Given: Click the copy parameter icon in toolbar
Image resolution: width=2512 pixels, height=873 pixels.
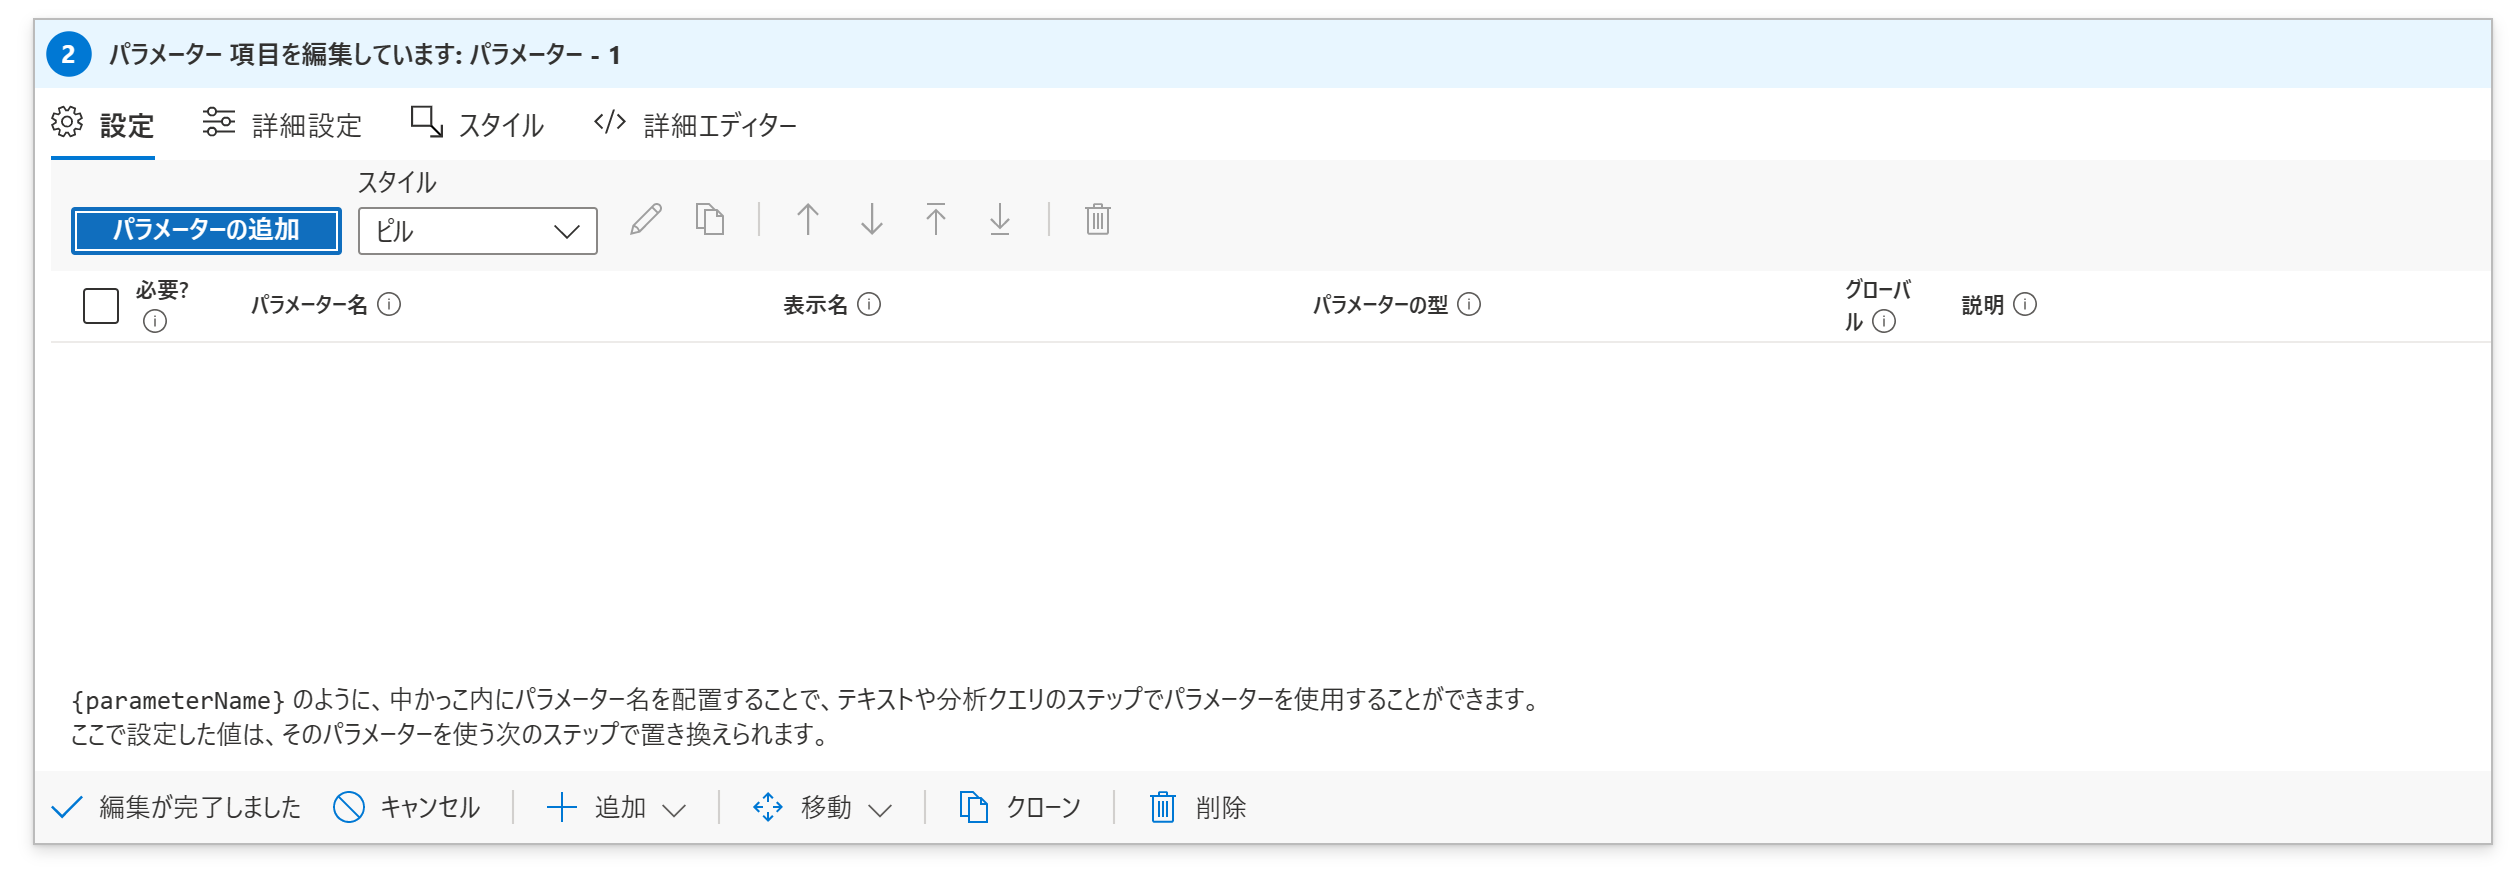Looking at the screenshot, I should point(710,219).
